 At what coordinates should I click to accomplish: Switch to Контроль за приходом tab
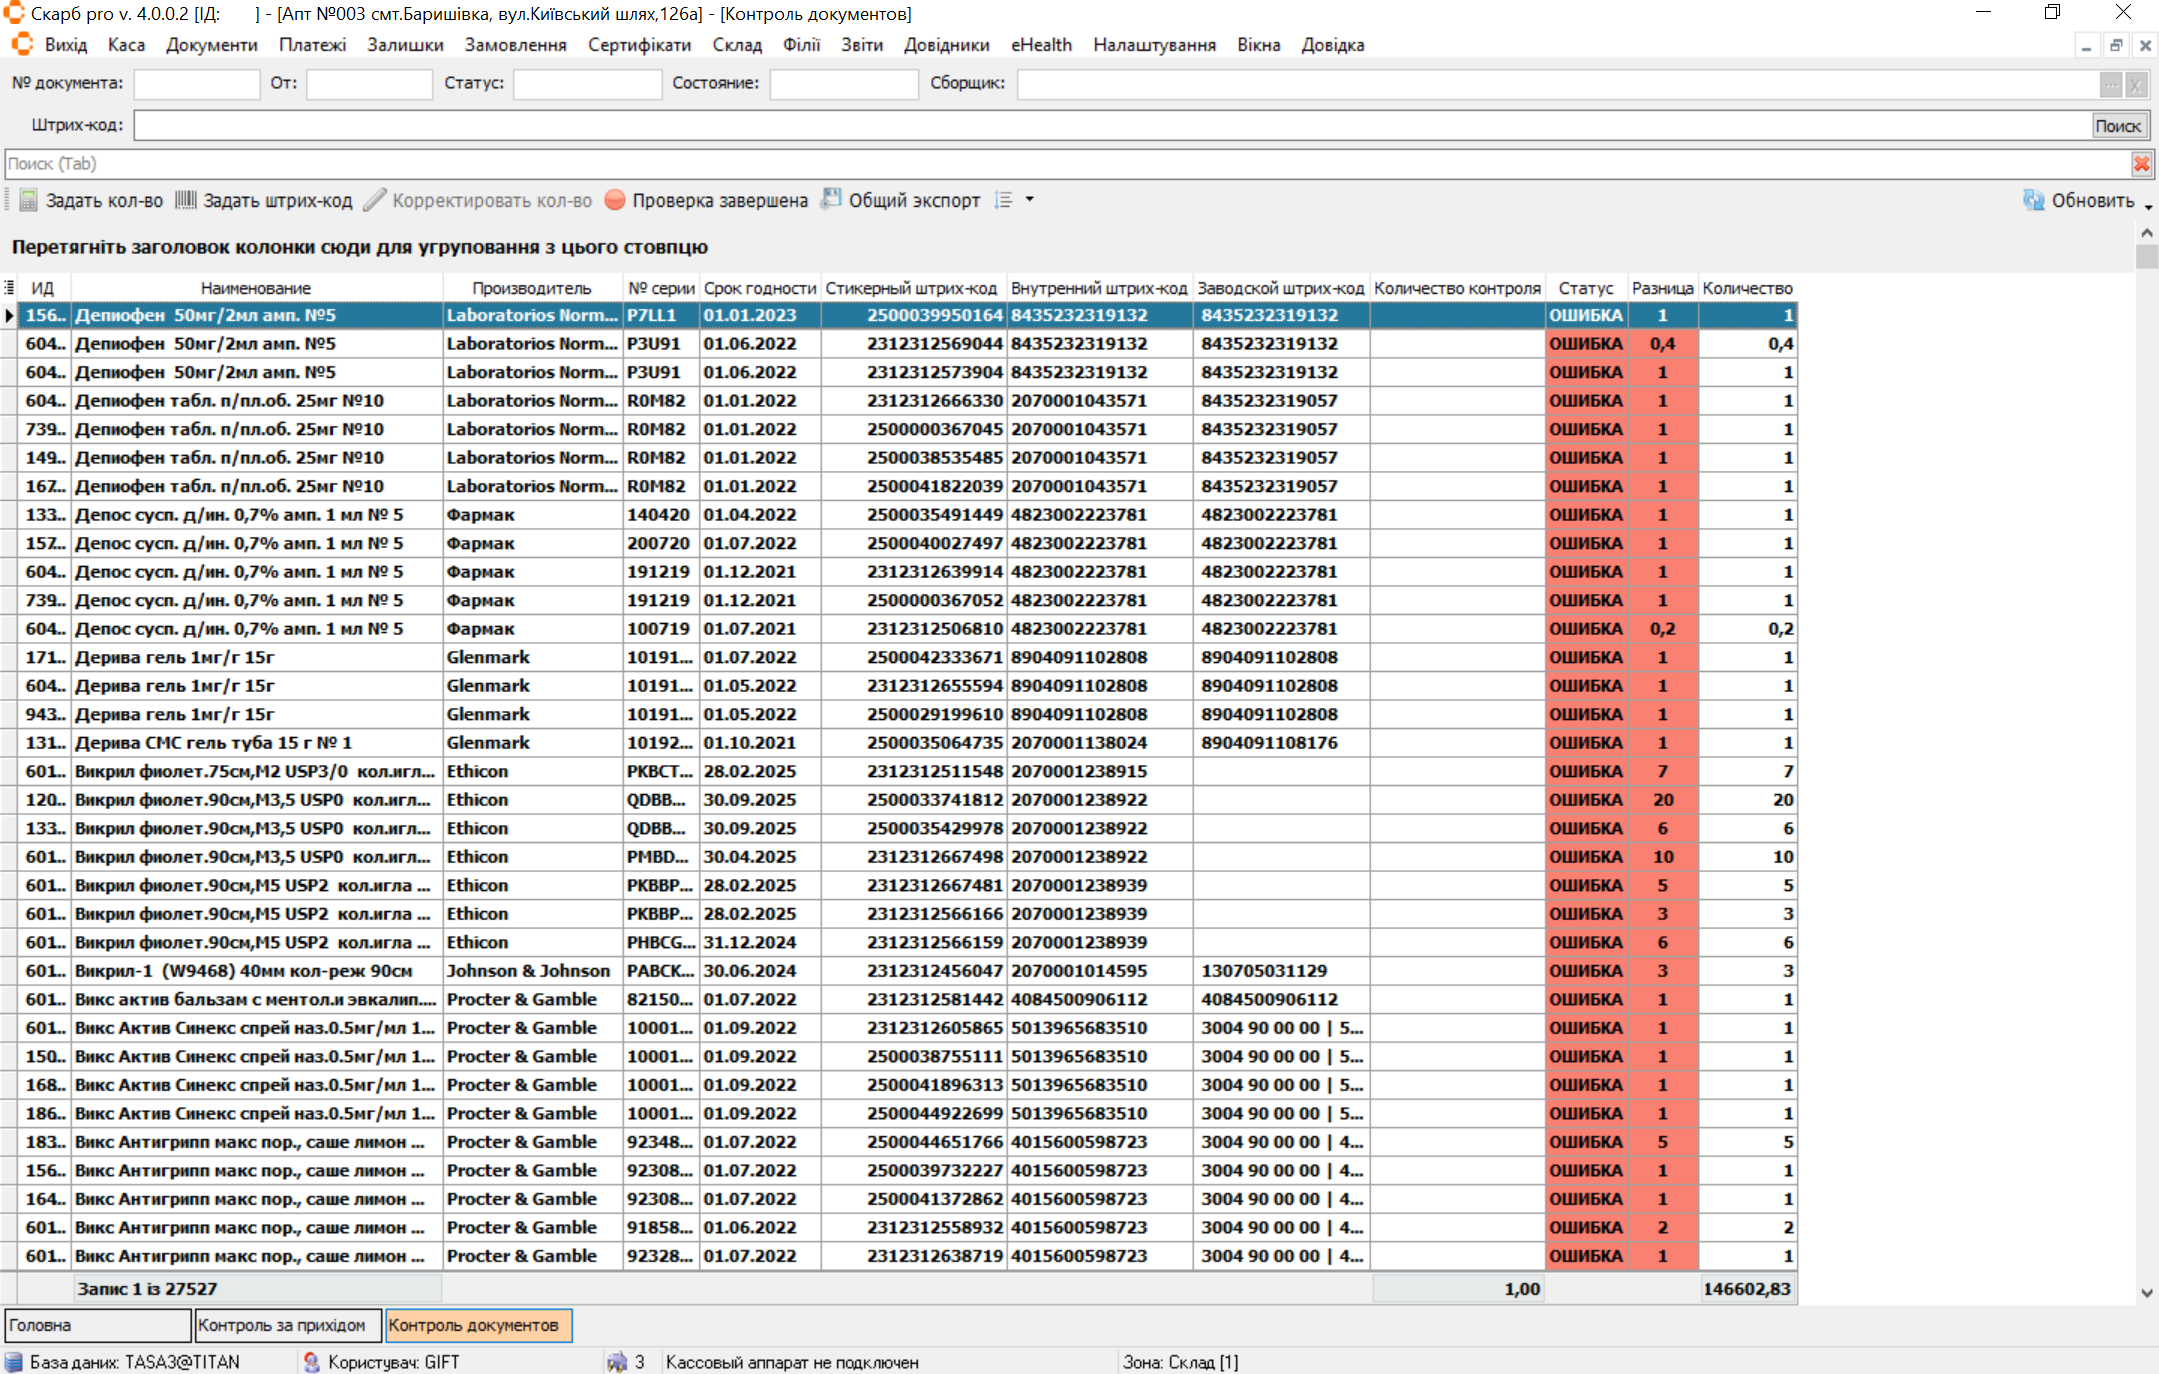coord(287,1325)
